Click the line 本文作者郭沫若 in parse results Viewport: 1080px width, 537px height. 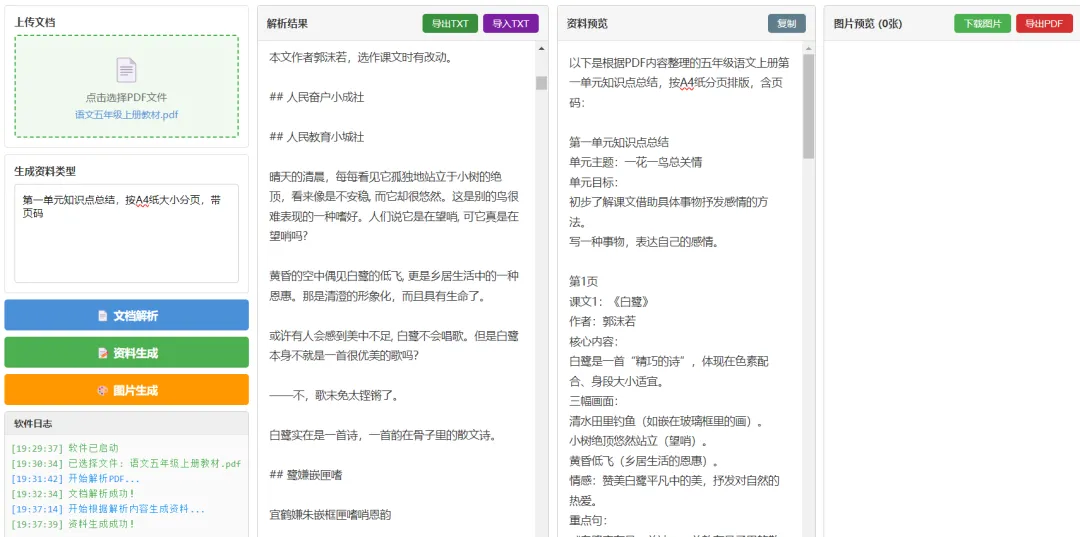[361, 57]
